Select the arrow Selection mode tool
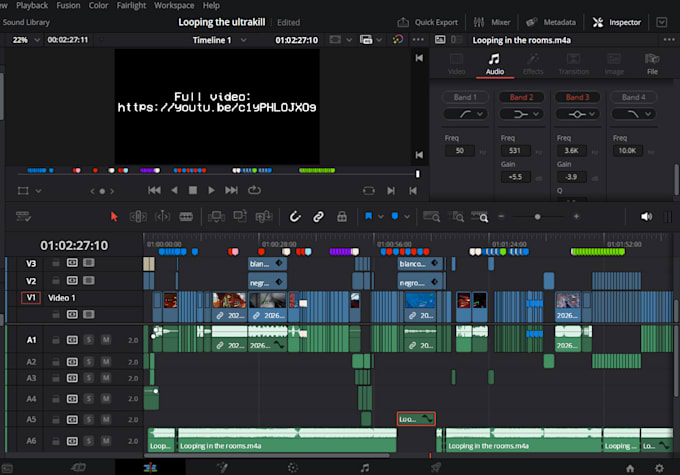Image resolution: width=680 pixels, height=475 pixels. (x=114, y=216)
